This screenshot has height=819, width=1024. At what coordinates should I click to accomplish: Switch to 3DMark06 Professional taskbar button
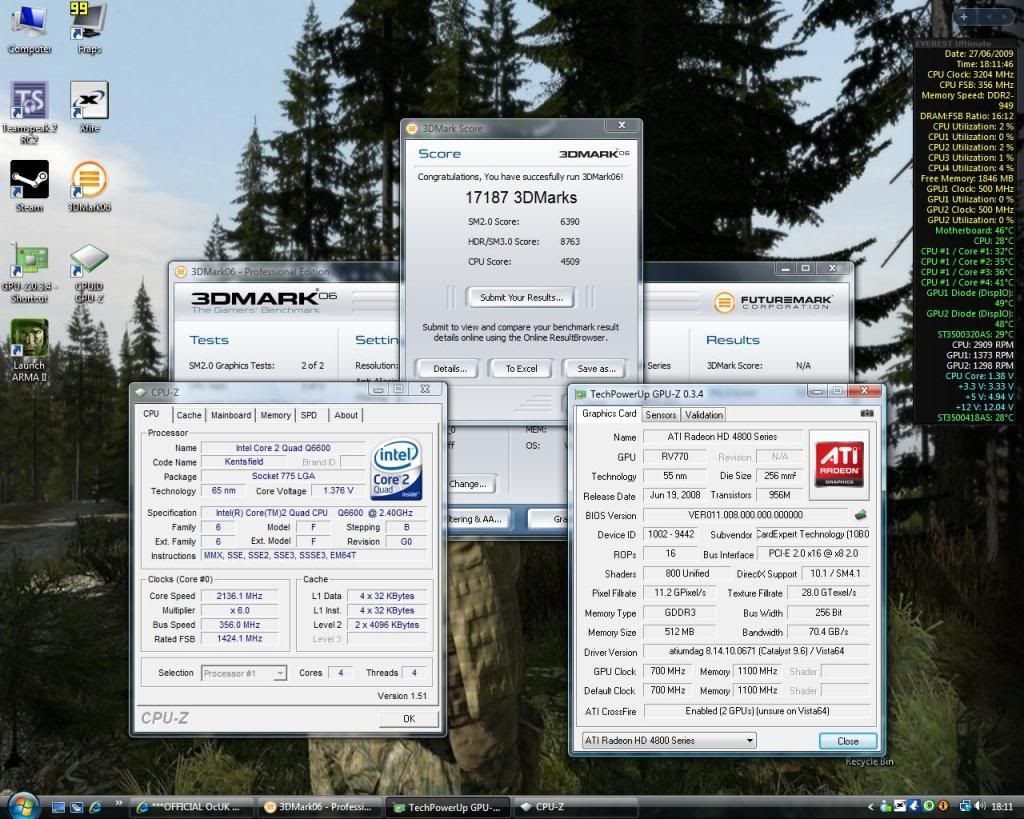319,807
